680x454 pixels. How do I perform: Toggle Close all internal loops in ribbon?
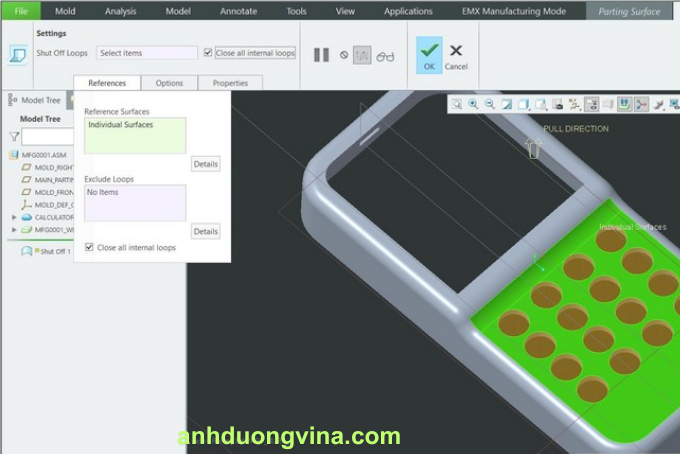(208, 53)
